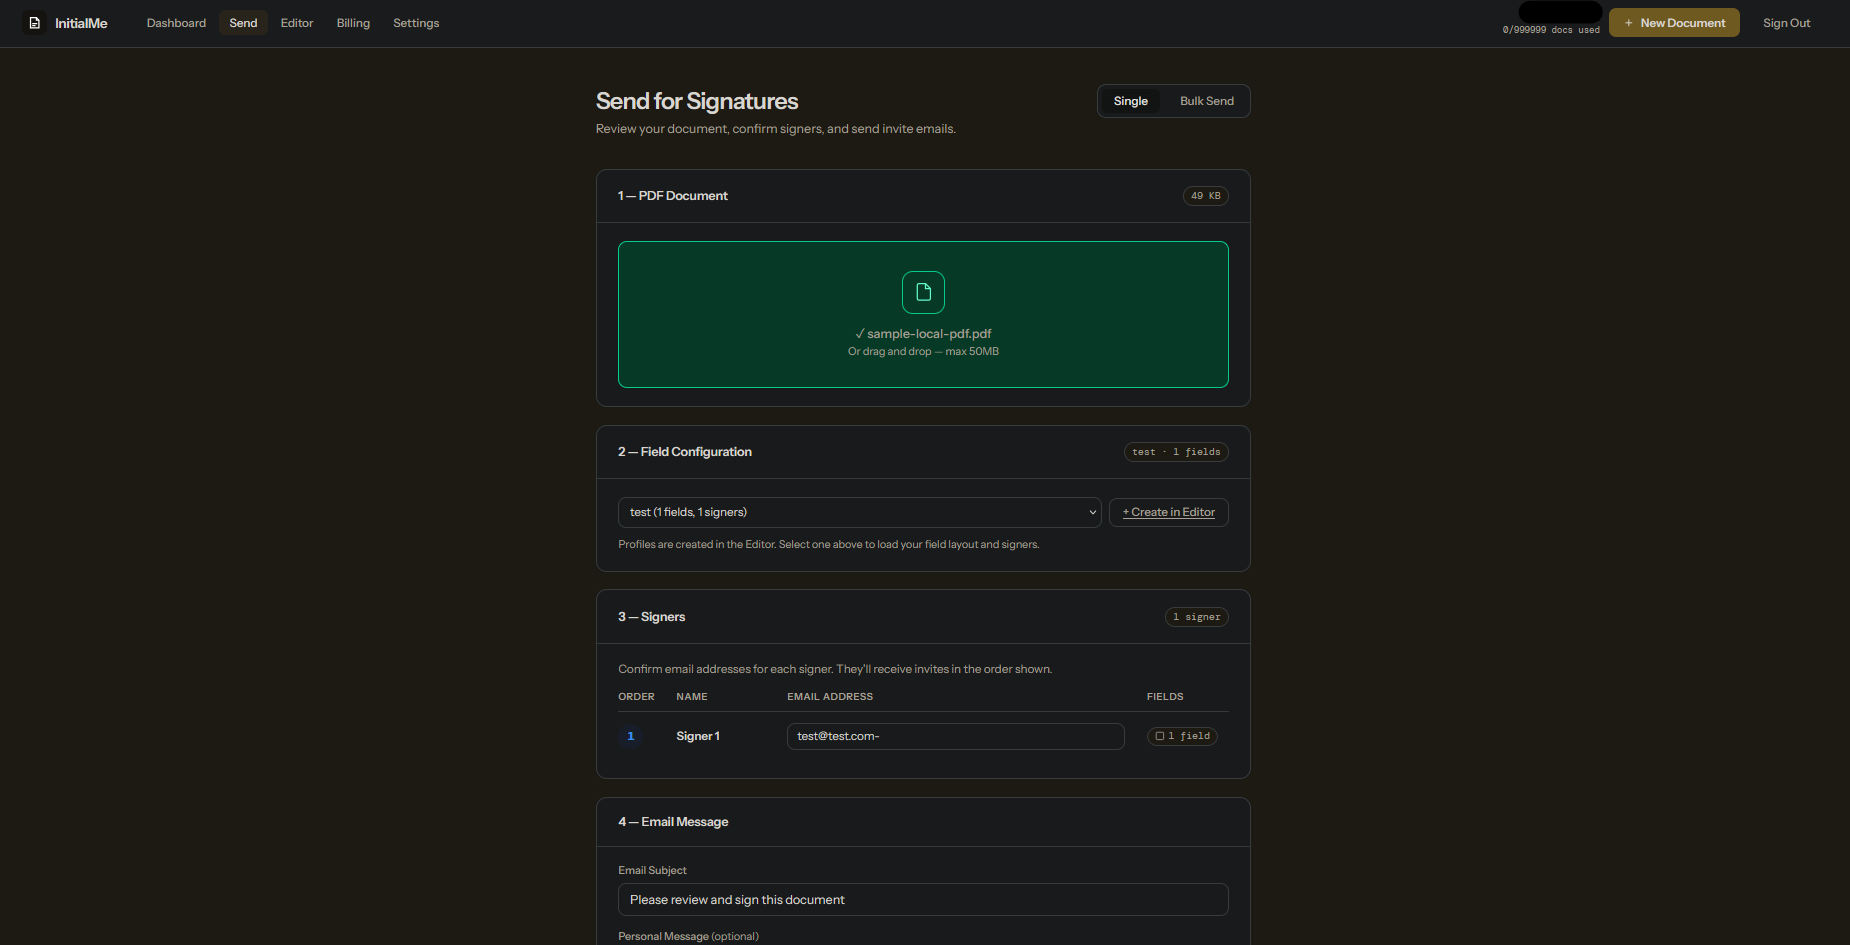Click the sample-local-pdf.pdf upload dropzone
The height and width of the screenshot is (945, 1850).
tap(923, 314)
